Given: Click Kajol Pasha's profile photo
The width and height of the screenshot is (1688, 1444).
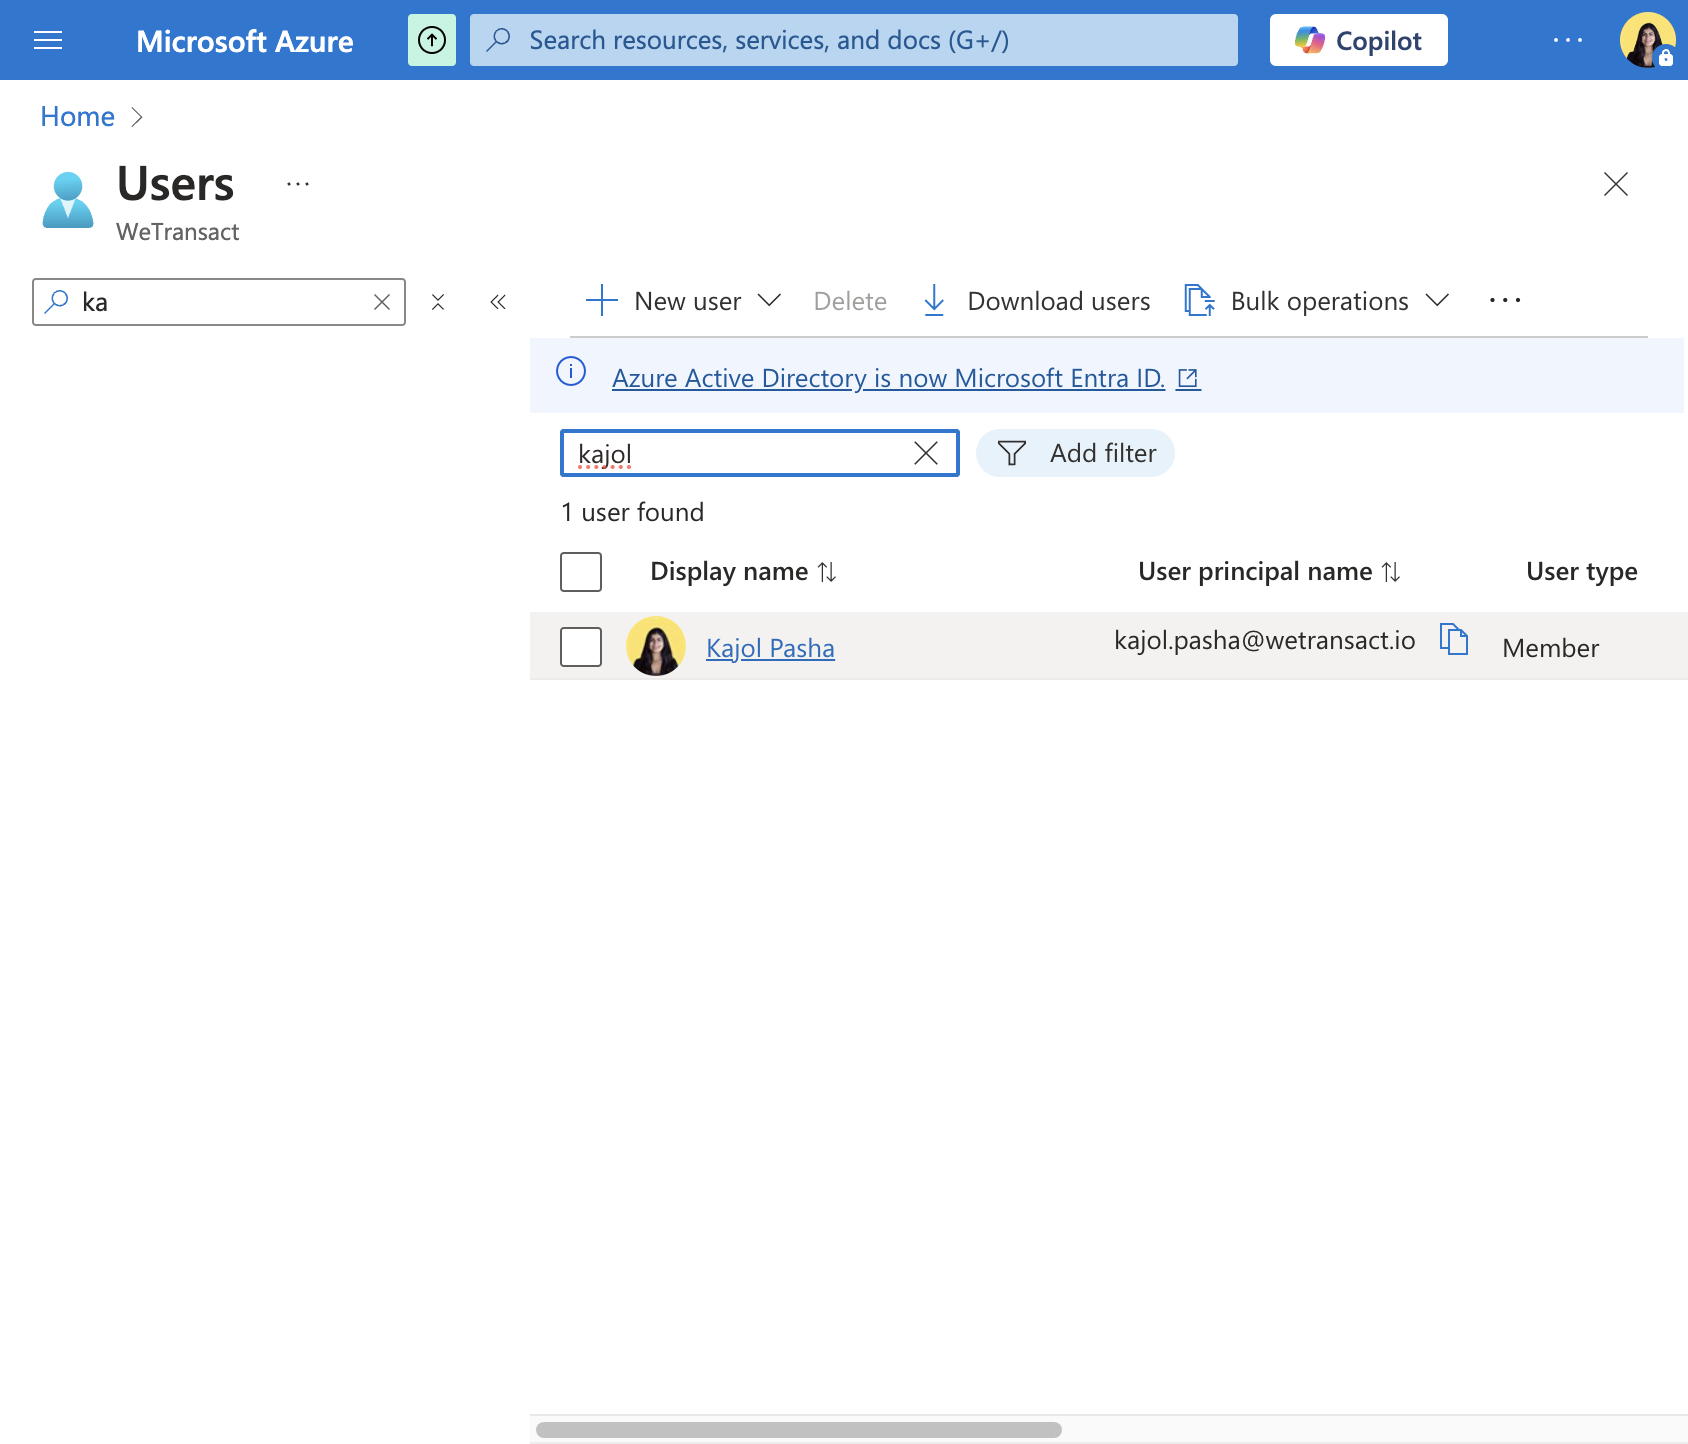Looking at the screenshot, I should (x=656, y=646).
